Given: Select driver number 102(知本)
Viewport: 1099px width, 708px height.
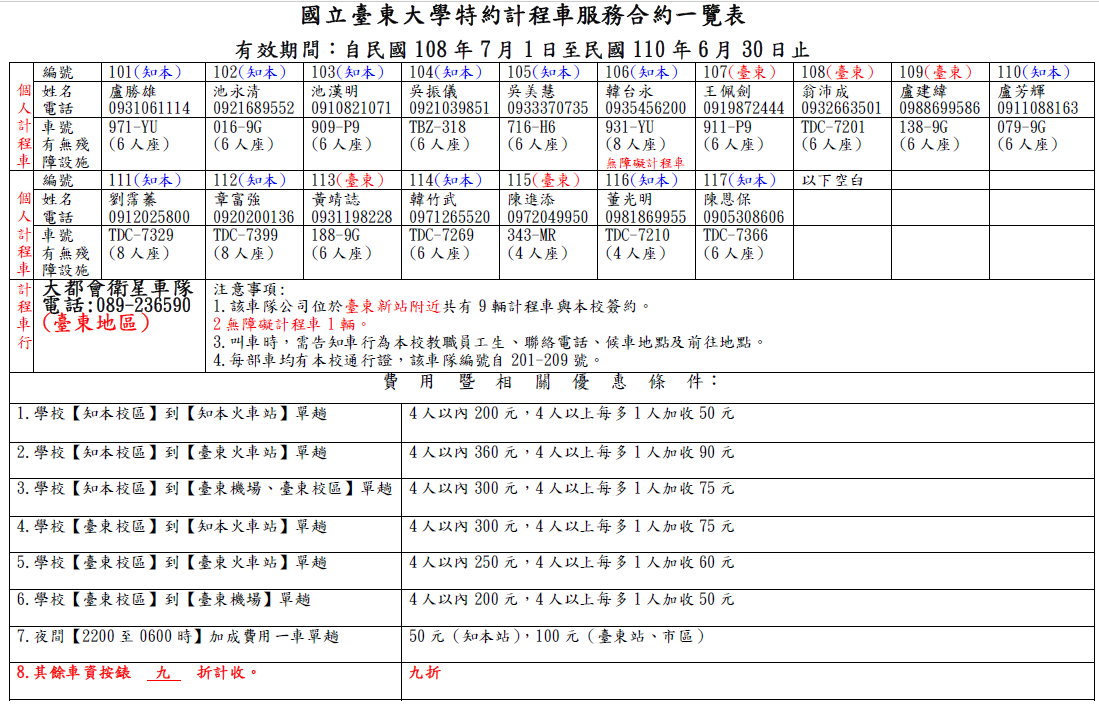Looking at the screenshot, I should pyautogui.click(x=250, y=72).
